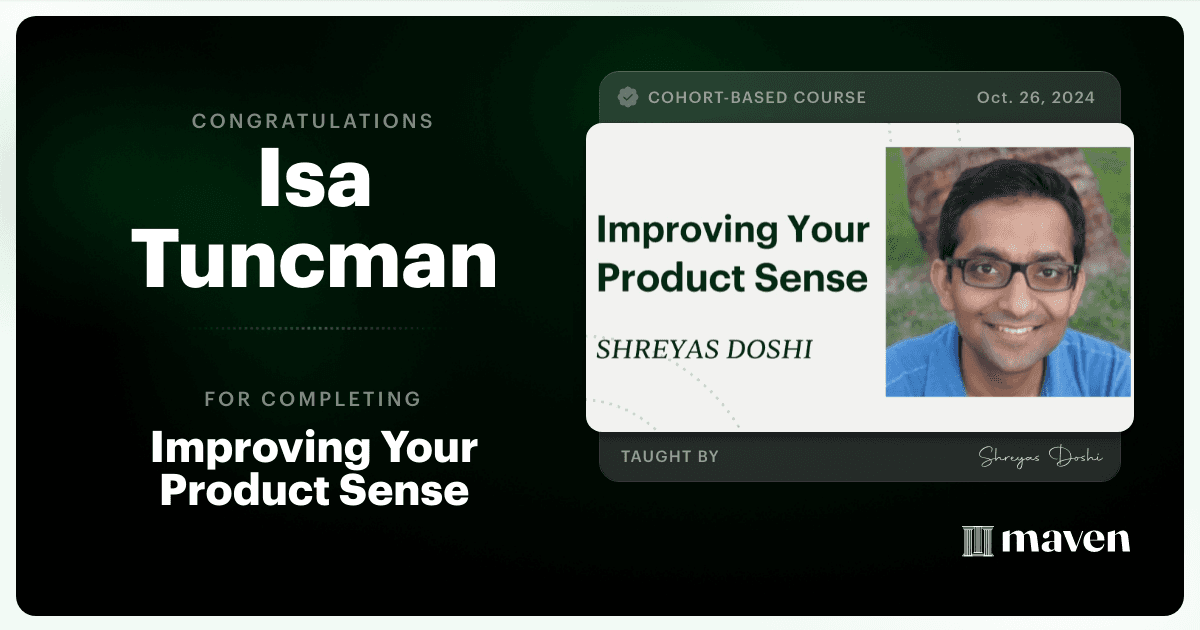The height and width of the screenshot is (630, 1200).
Task: Click the Maven pillar logo icon
Action: tap(977, 541)
